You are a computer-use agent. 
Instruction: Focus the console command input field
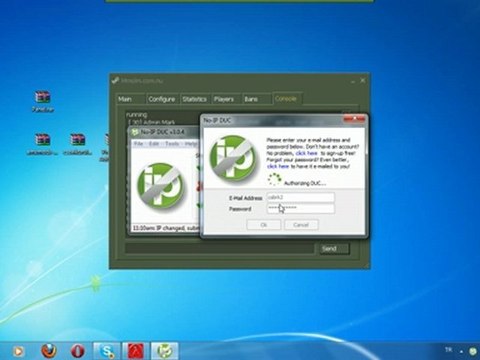tap(219, 249)
